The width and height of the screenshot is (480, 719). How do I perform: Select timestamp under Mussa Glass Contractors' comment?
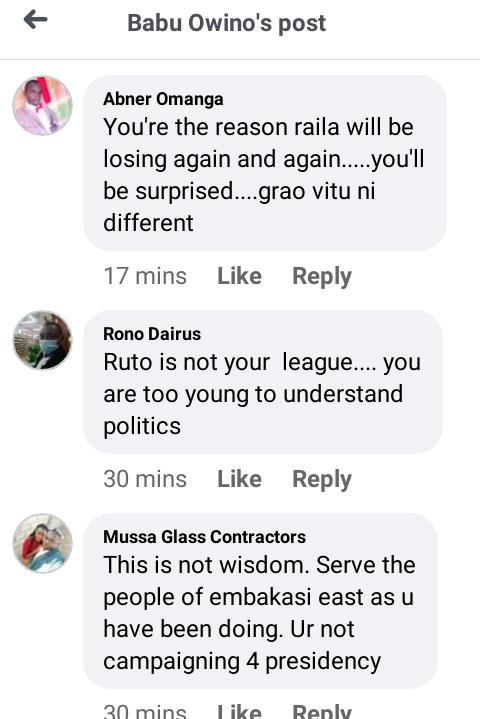(x=145, y=711)
